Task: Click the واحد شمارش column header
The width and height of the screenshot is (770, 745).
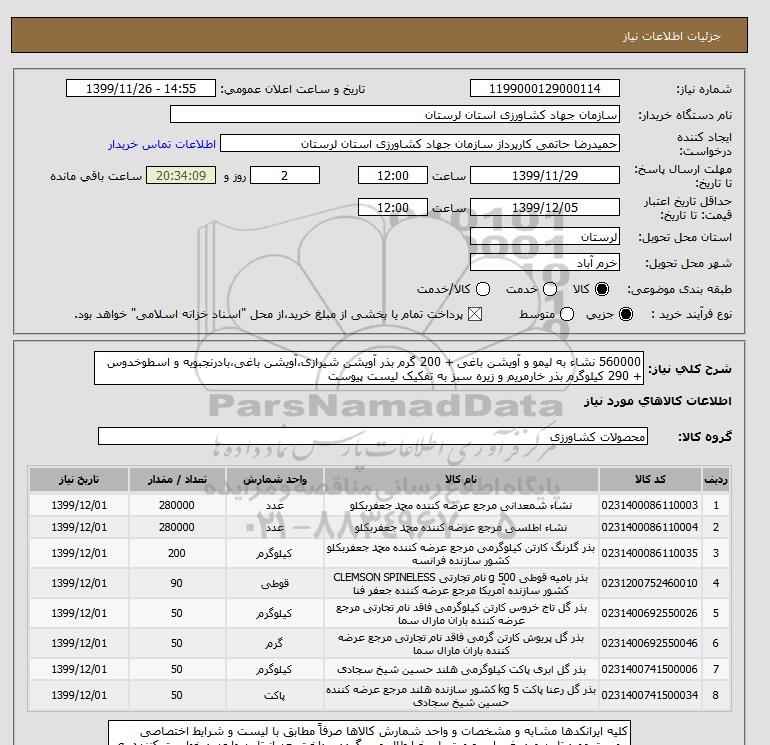Action: pos(275,479)
